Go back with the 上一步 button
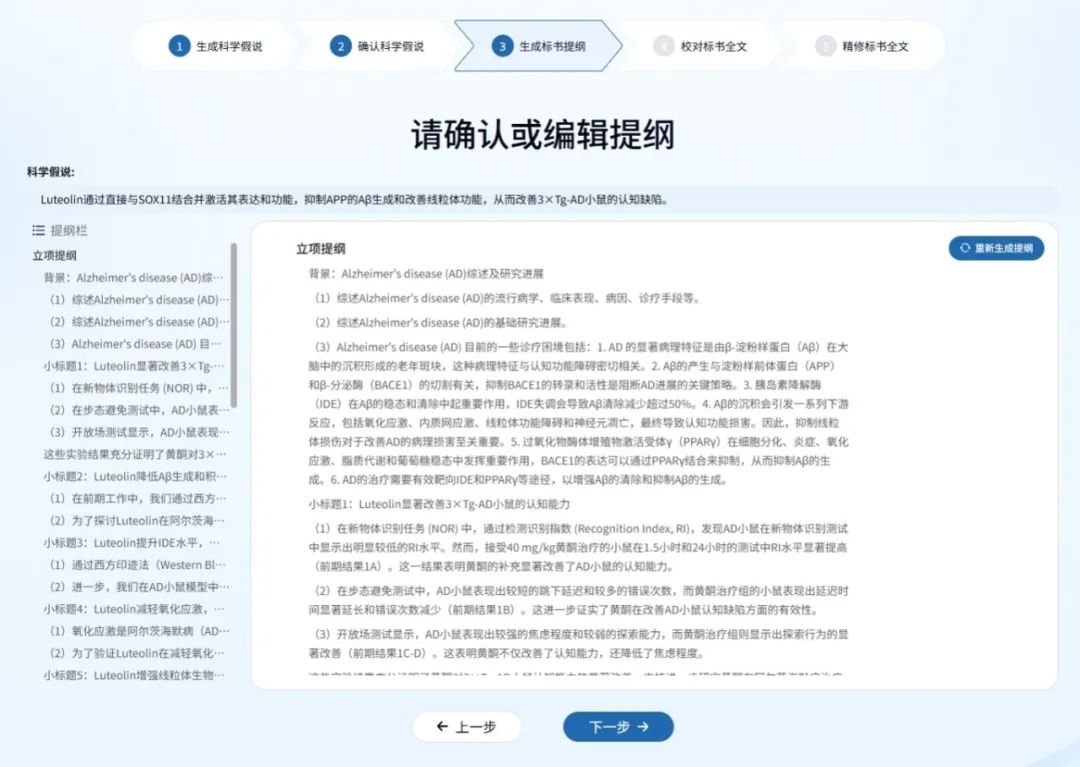This screenshot has width=1080, height=767. pyautogui.click(x=466, y=726)
